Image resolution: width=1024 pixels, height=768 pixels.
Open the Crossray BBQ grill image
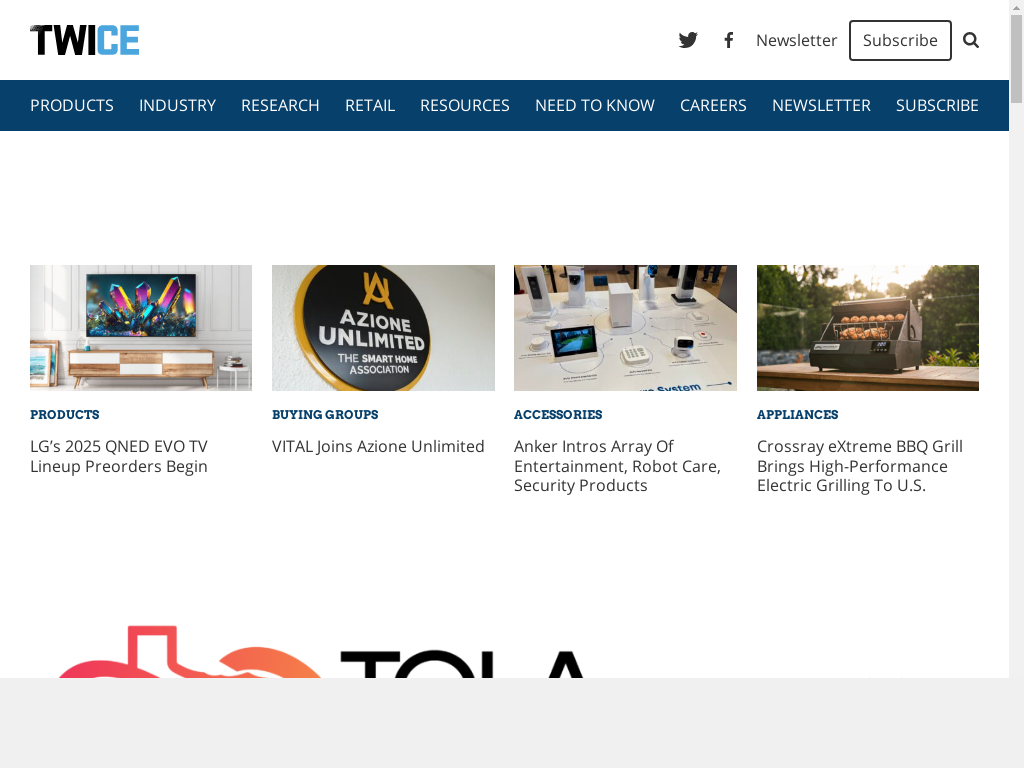(868, 328)
